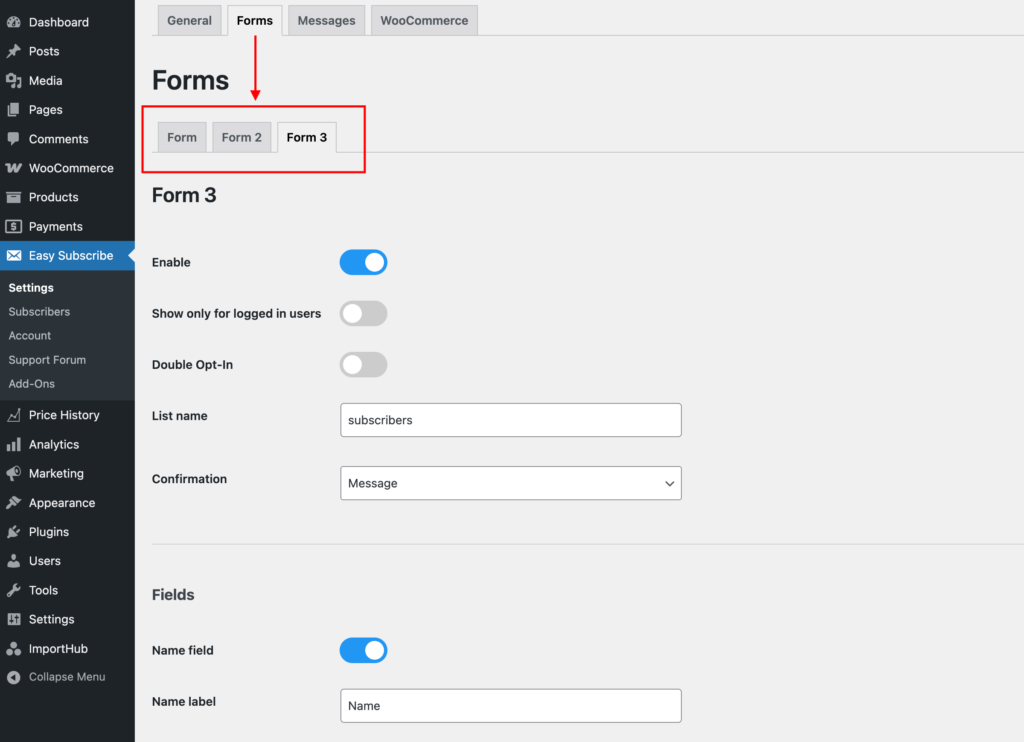Click the Price History chart icon

tap(14, 415)
